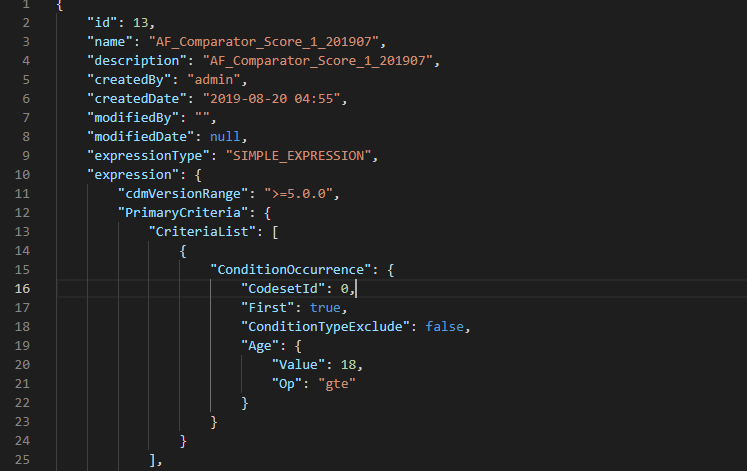
Task: Select line via gutter number 15
Action: [x=22, y=270]
